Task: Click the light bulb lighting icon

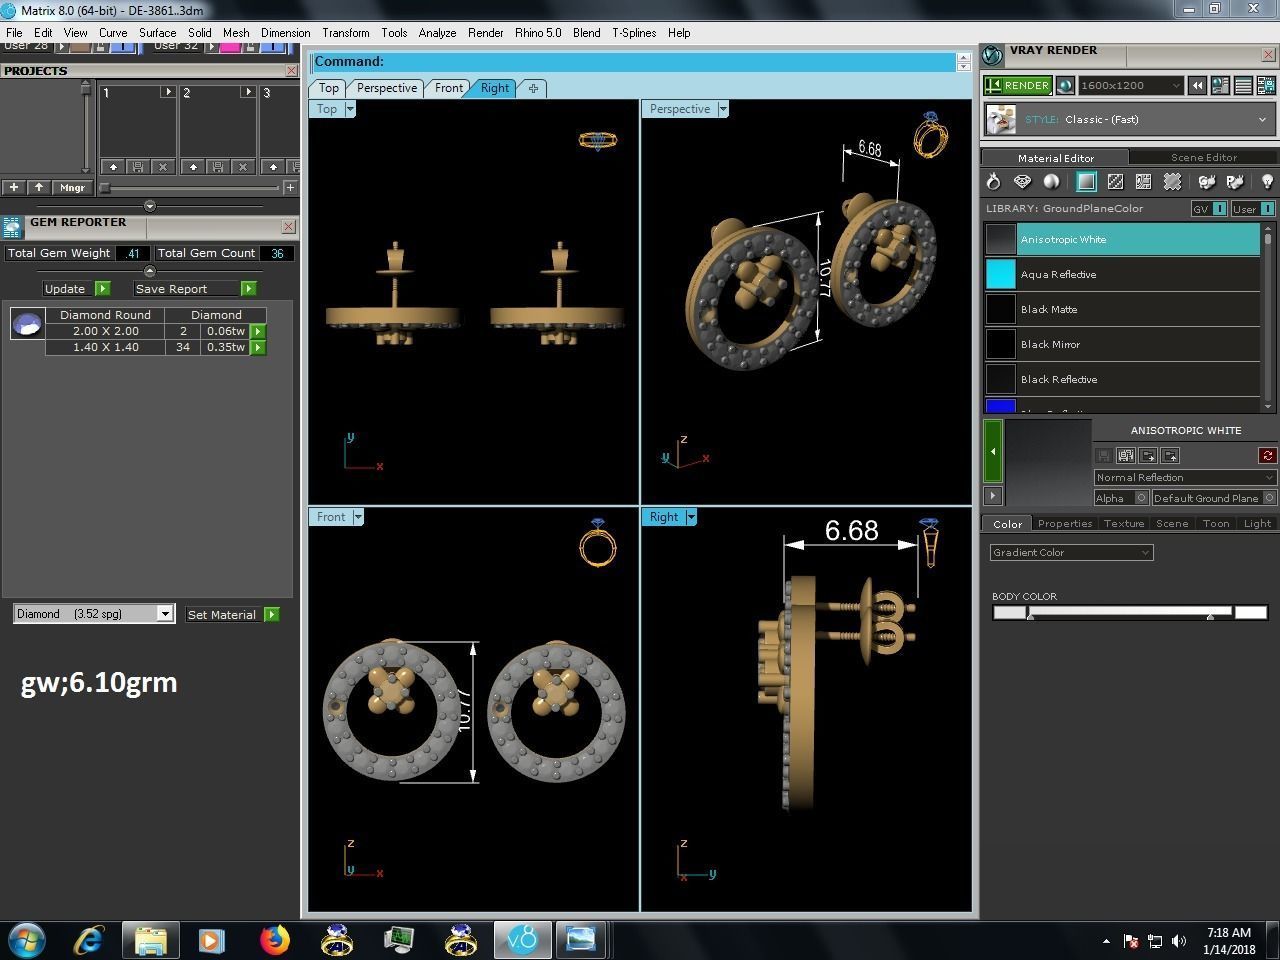Action: click(x=1267, y=182)
